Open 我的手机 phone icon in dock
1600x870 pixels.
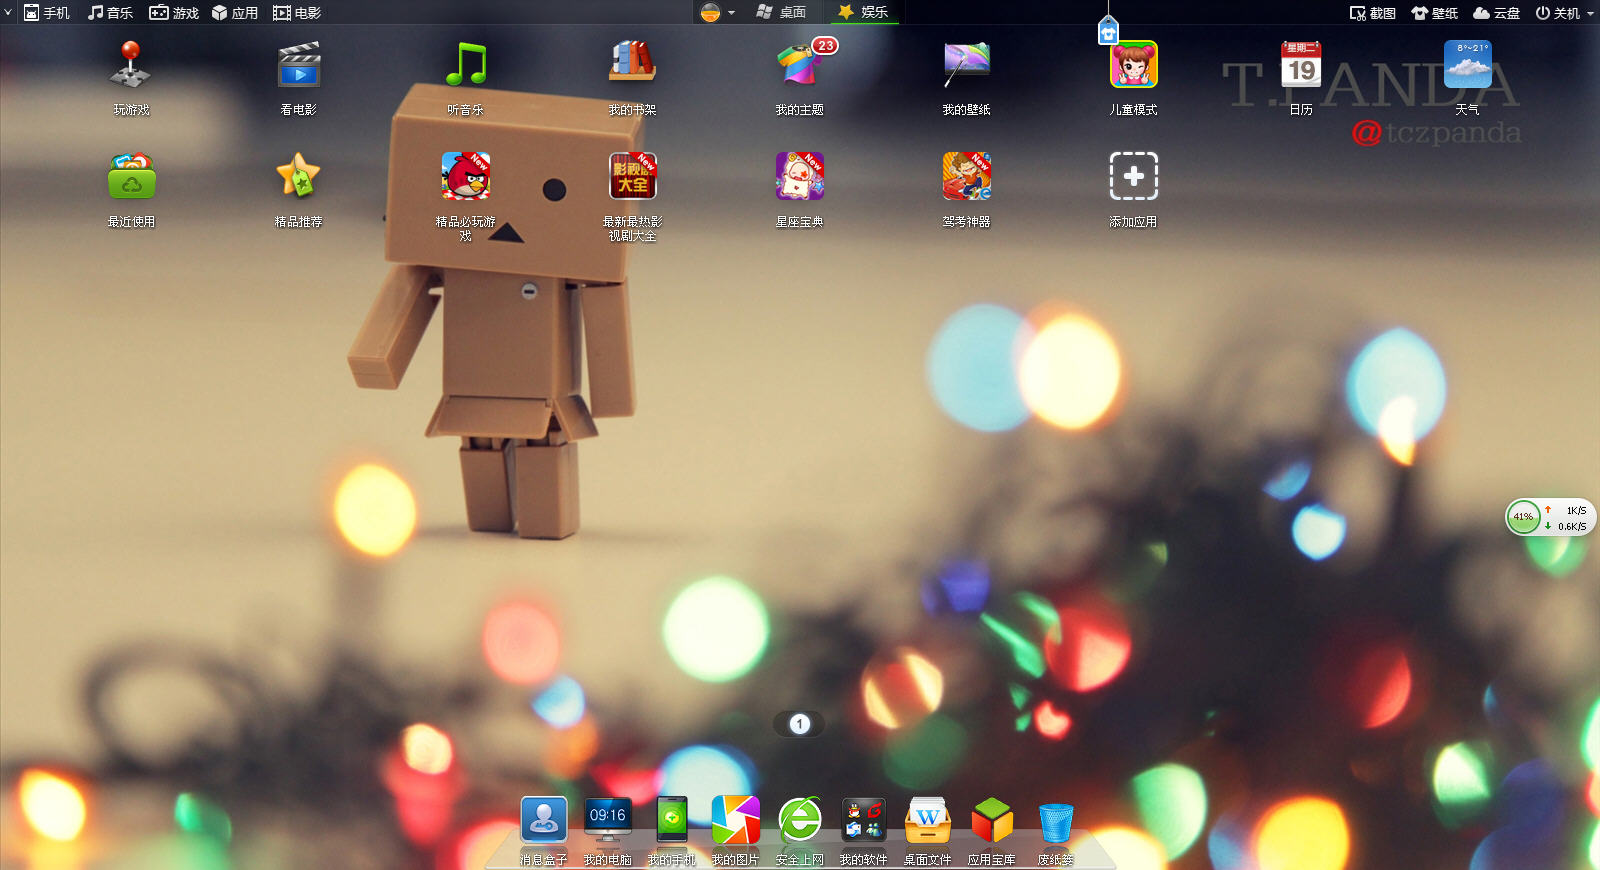(672, 821)
